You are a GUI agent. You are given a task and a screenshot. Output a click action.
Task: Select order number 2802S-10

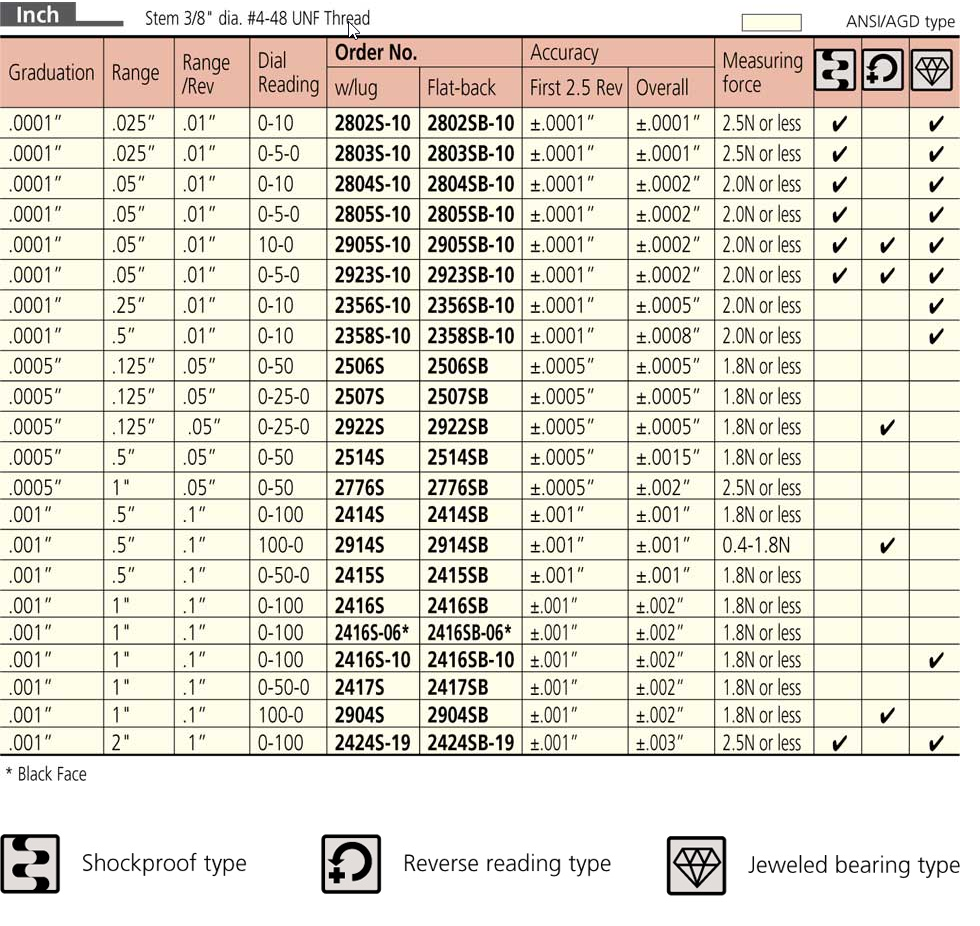point(372,124)
